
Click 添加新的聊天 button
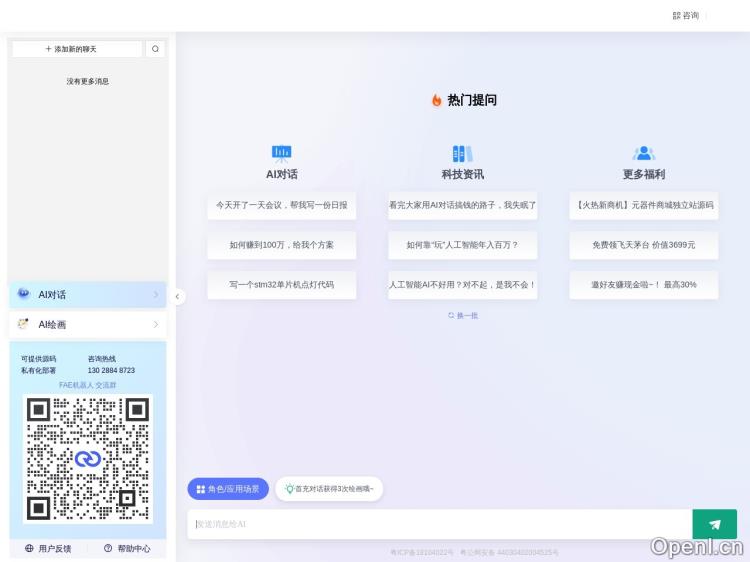point(77,49)
